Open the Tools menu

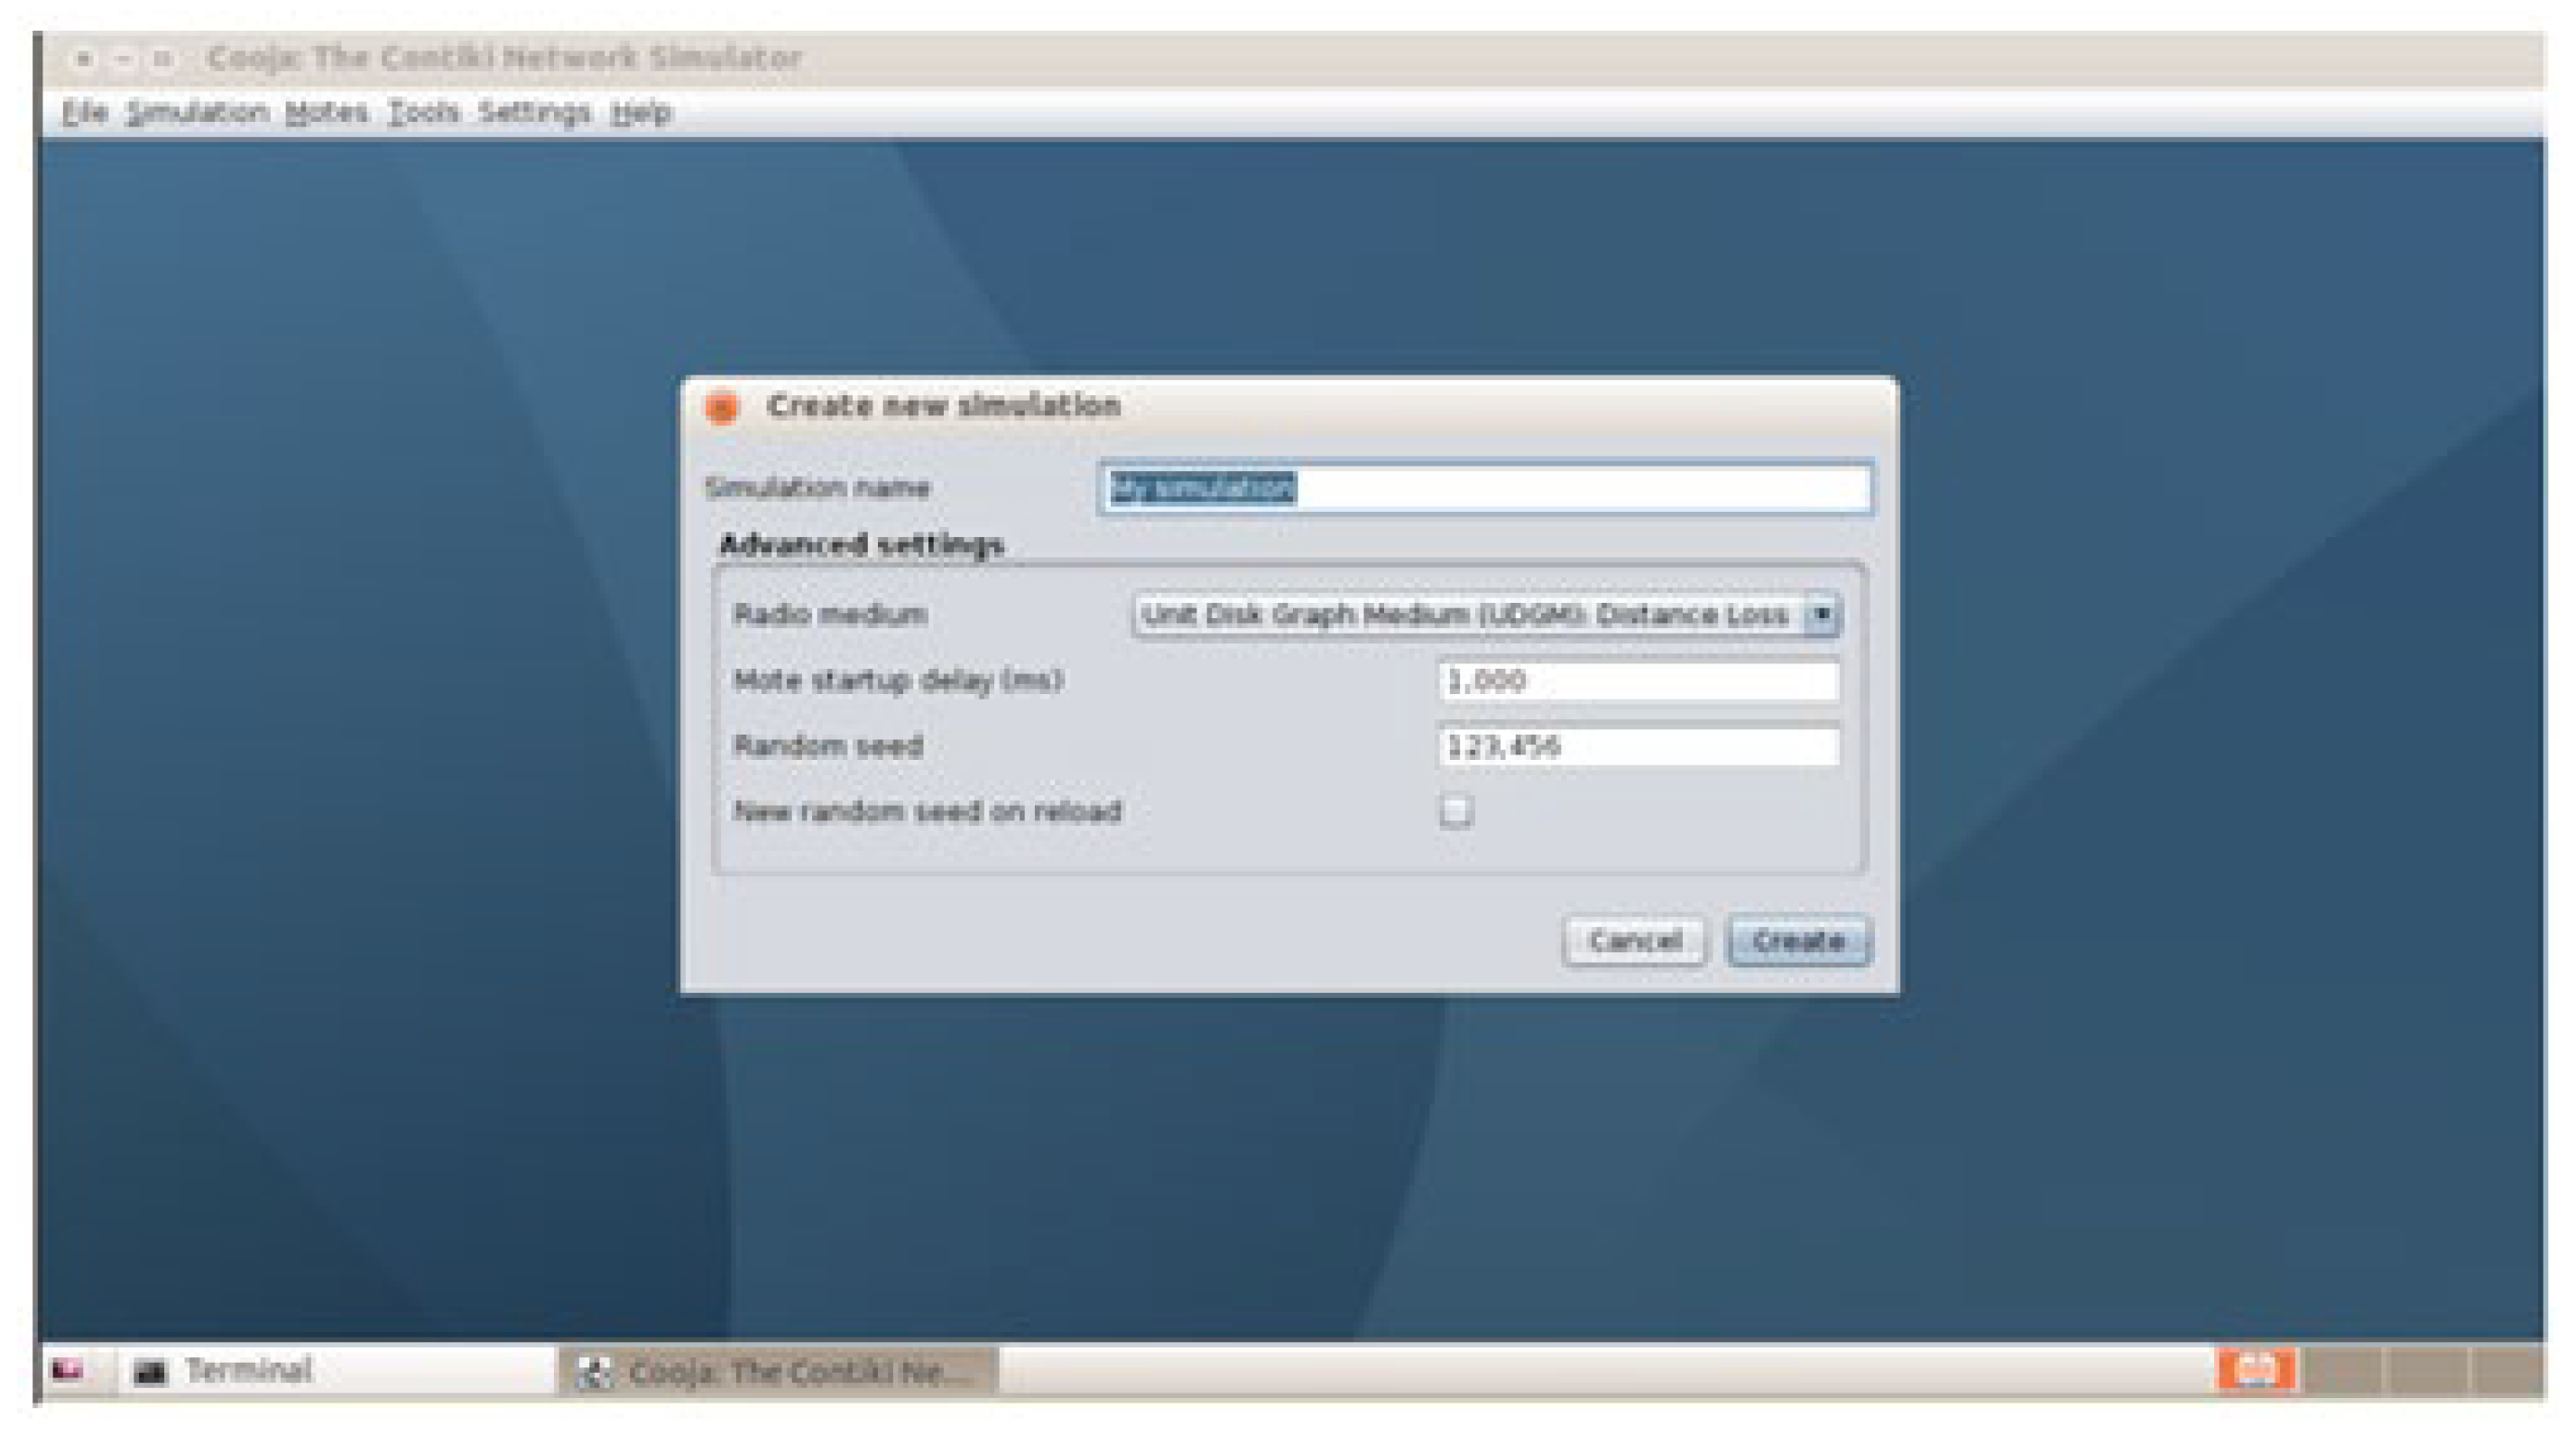click(x=423, y=112)
